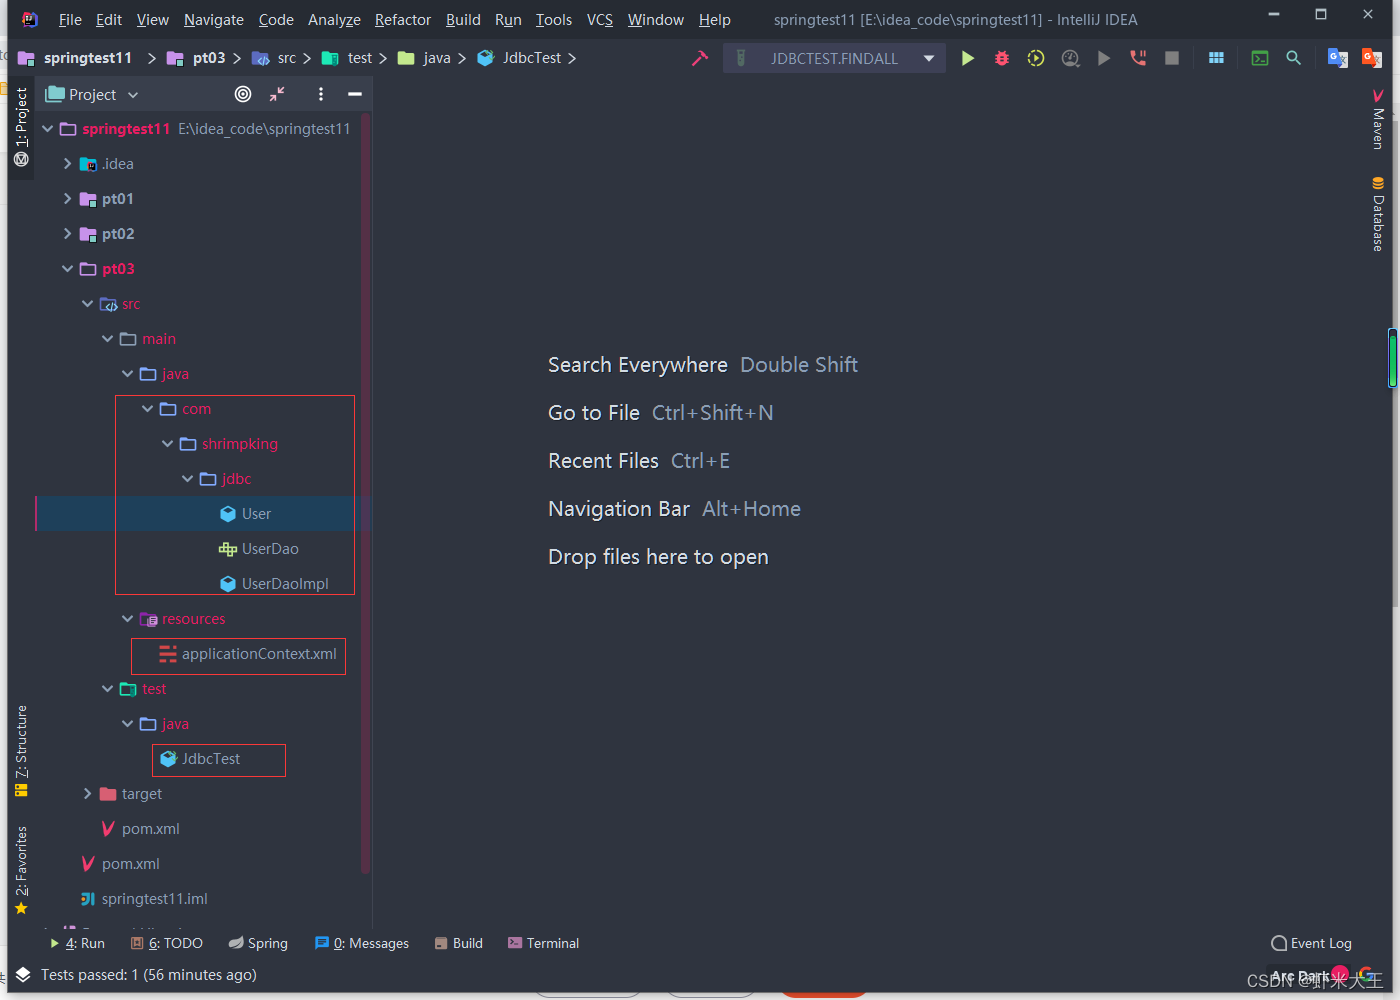Collapse the main folder chevron
The height and width of the screenshot is (1000, 1400).
[x=107, y=339]
